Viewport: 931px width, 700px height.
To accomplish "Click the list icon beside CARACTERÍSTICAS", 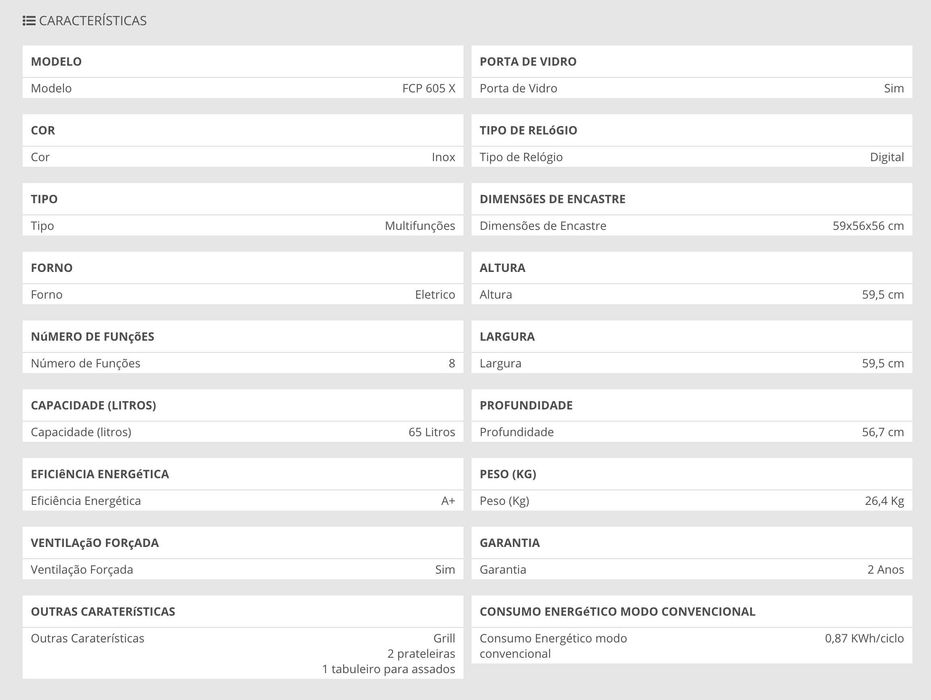I will (x=29, y=20).
